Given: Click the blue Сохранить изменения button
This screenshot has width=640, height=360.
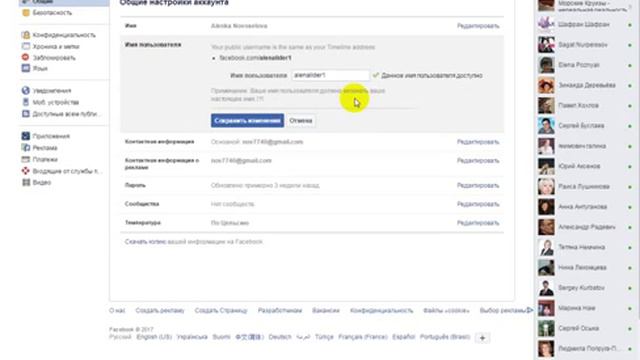Looking at the screenshot, I should pyautogui.click(x=247, y=120).
